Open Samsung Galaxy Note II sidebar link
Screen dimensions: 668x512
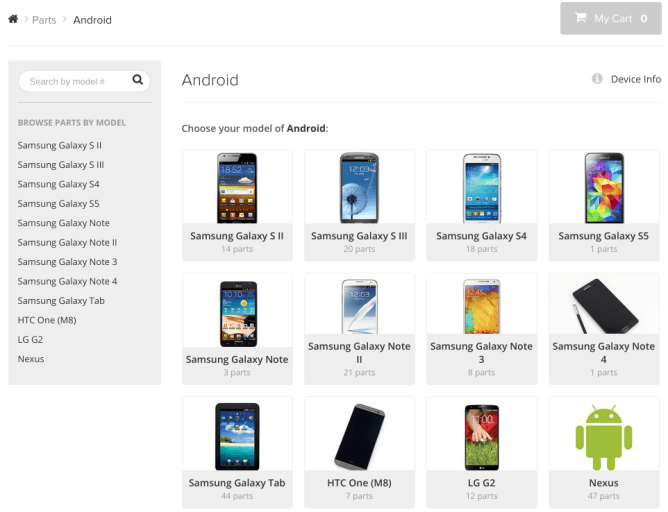coord(67,242)
